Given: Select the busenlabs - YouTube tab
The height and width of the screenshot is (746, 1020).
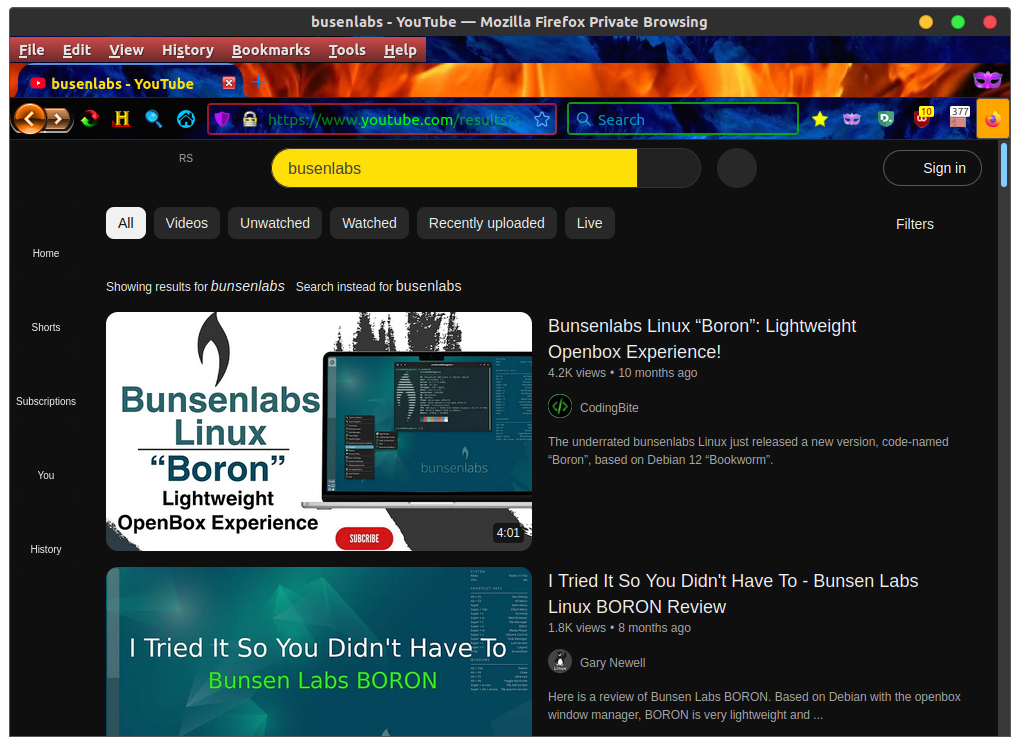Looking at the screenshot, I should click(129, 83).
